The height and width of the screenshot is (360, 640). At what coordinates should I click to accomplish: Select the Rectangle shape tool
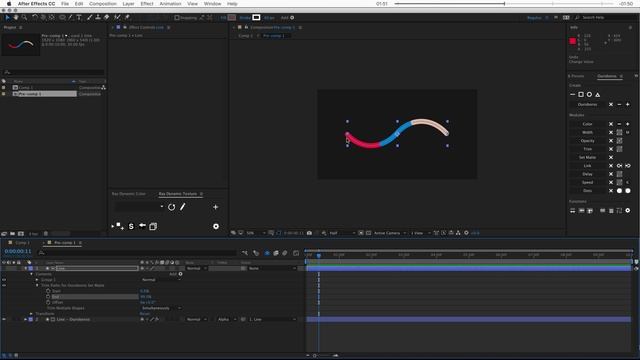[62, 18]
